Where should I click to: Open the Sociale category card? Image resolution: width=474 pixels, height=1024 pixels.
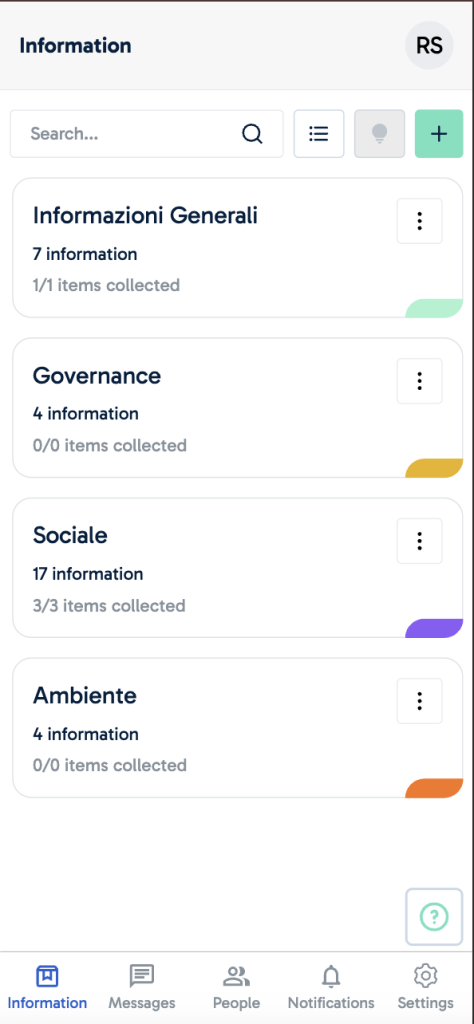(238, 568)
